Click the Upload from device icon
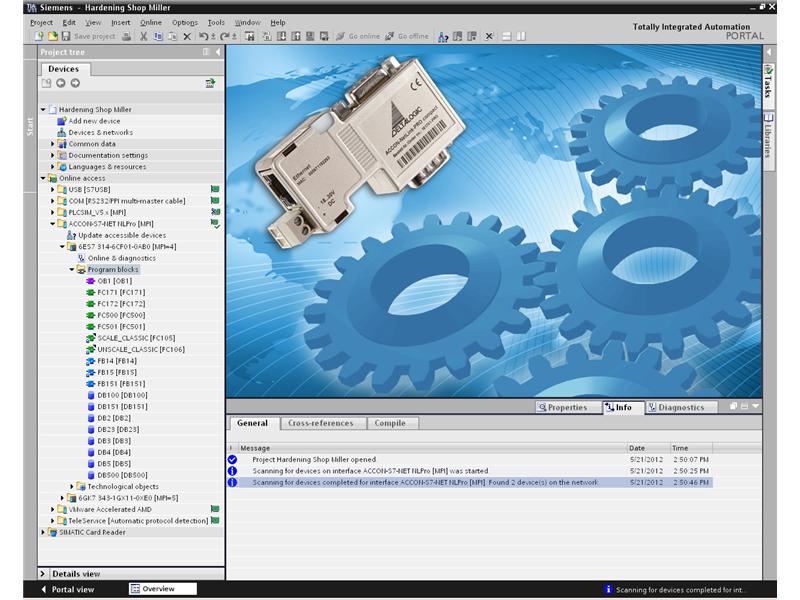 pos(295,36)
